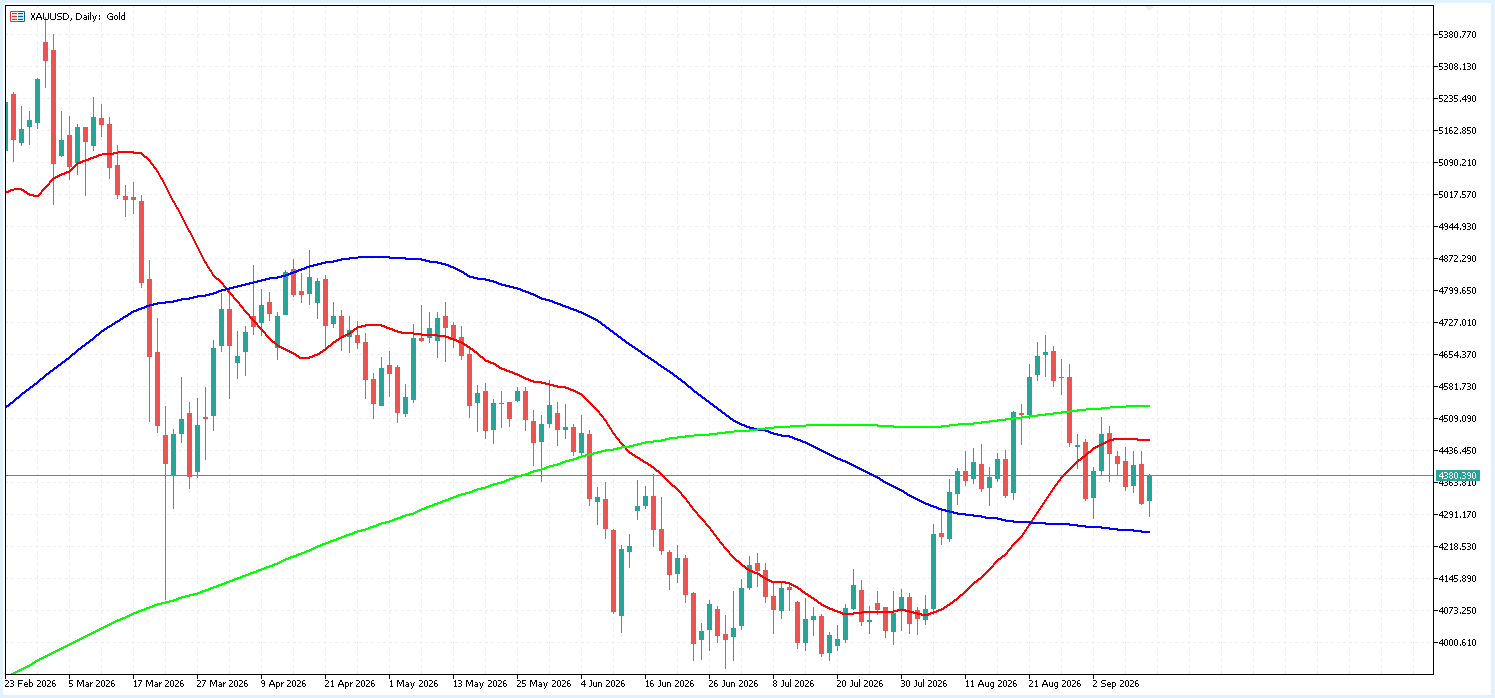The height and width of the screenshot is (698, 1495).
Task: Click price axis label 4073.250
Action: tap(1457, 611)
